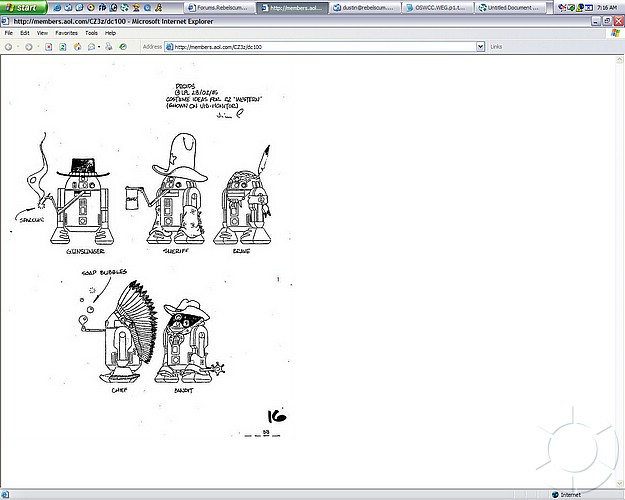Open the View menu

[42, 33]
